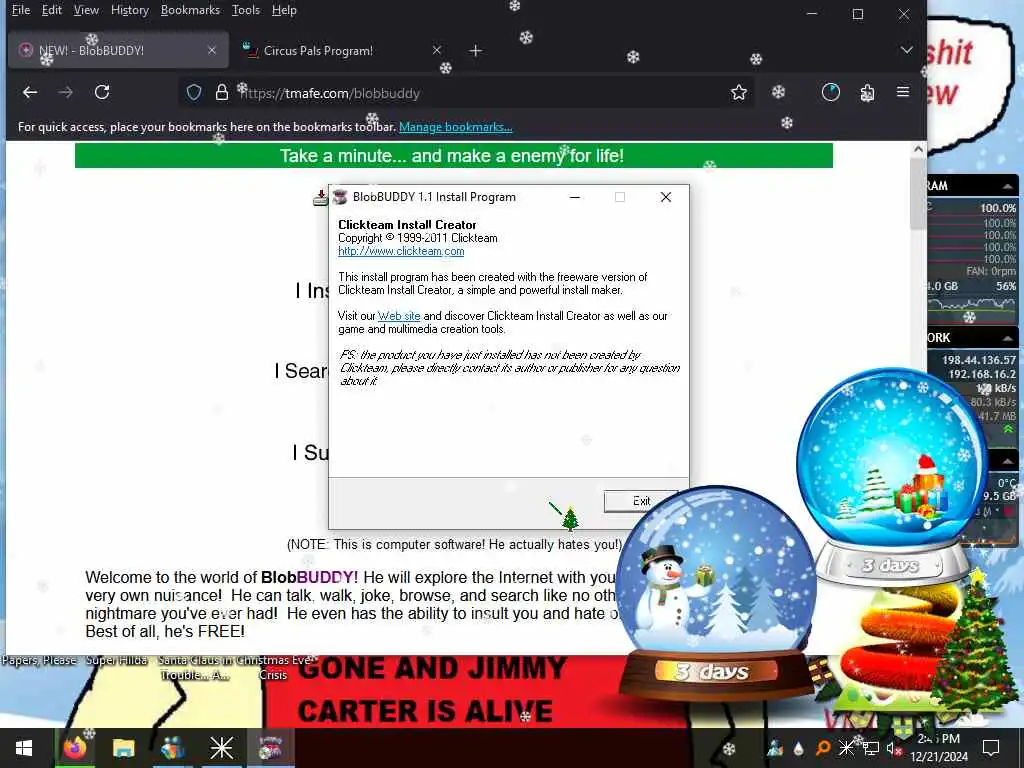Click the water drop system tray icon

coord(798,748)
